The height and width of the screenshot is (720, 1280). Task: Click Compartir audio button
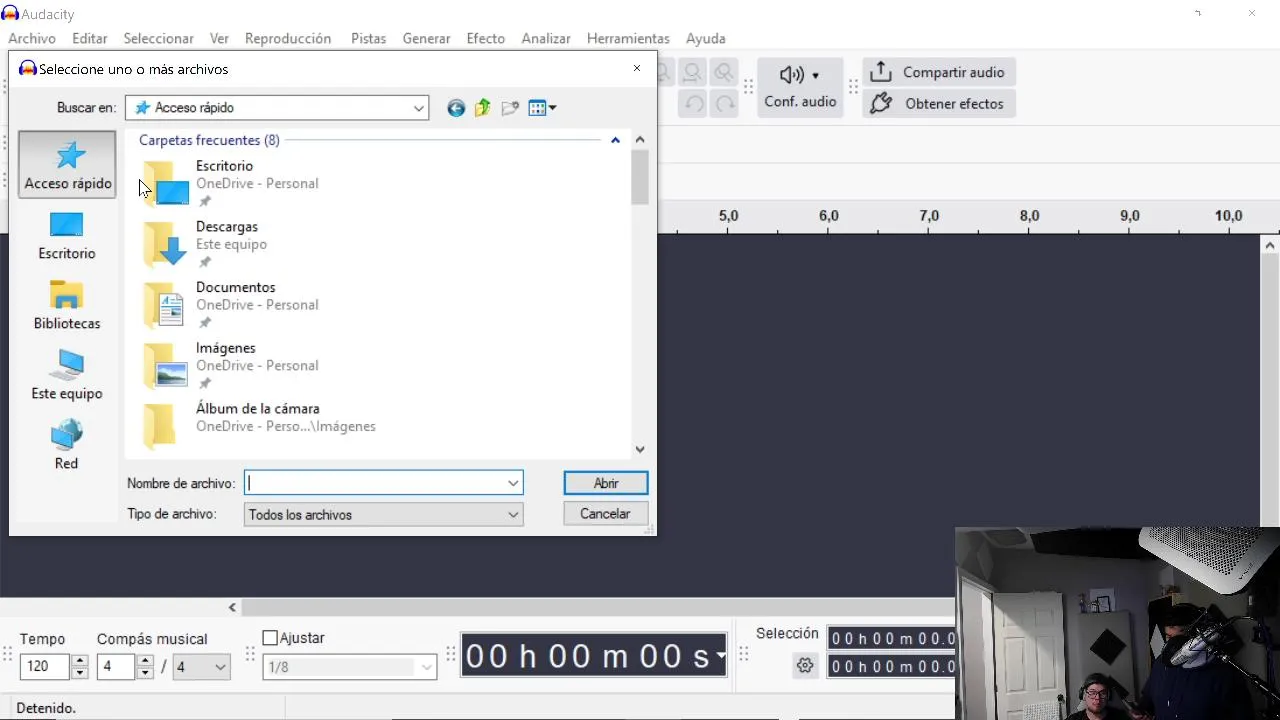click(x=939, y=72)
